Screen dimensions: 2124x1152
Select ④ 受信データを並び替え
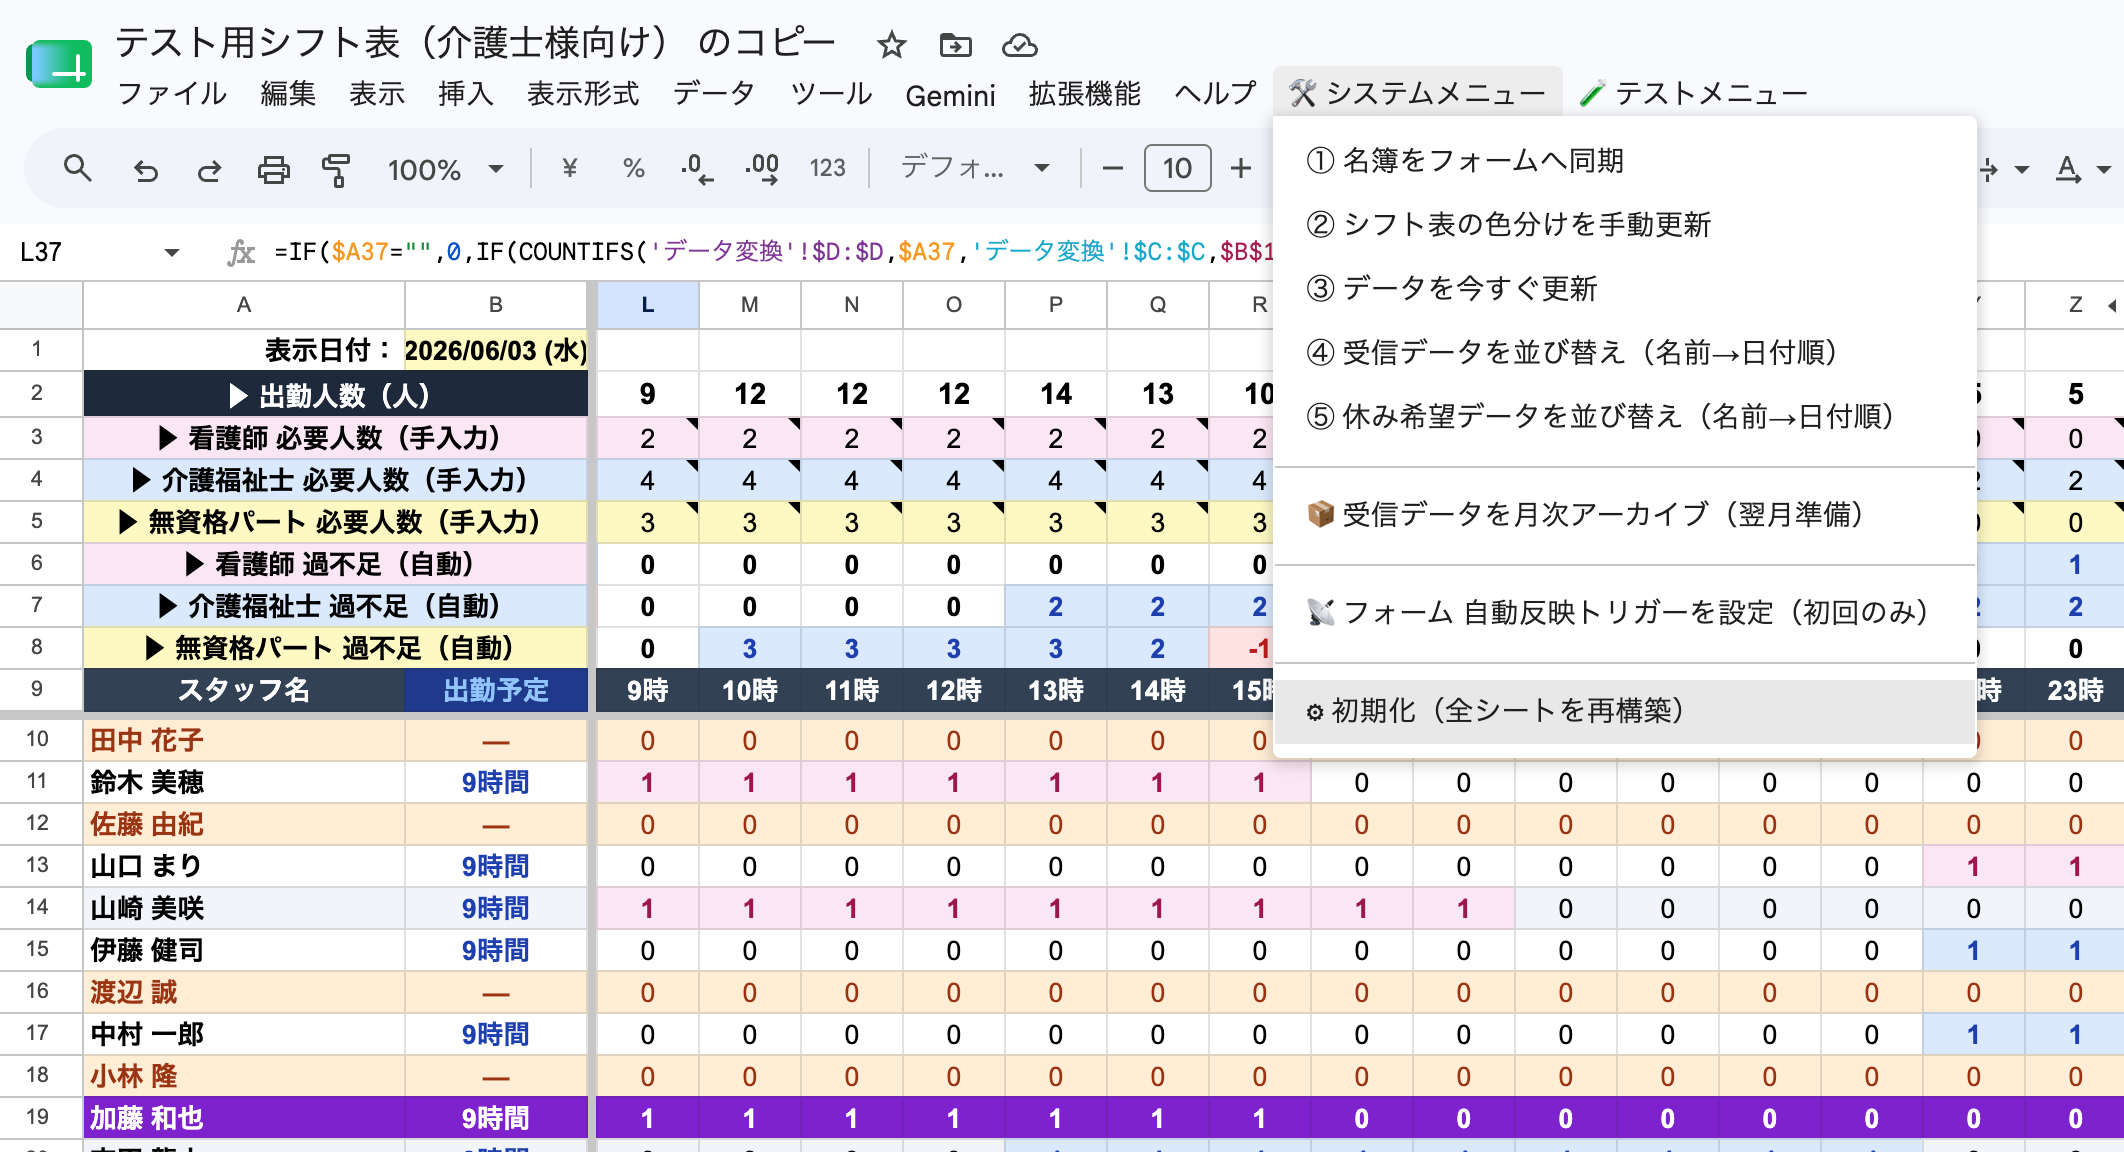(x=1625, y=353)
